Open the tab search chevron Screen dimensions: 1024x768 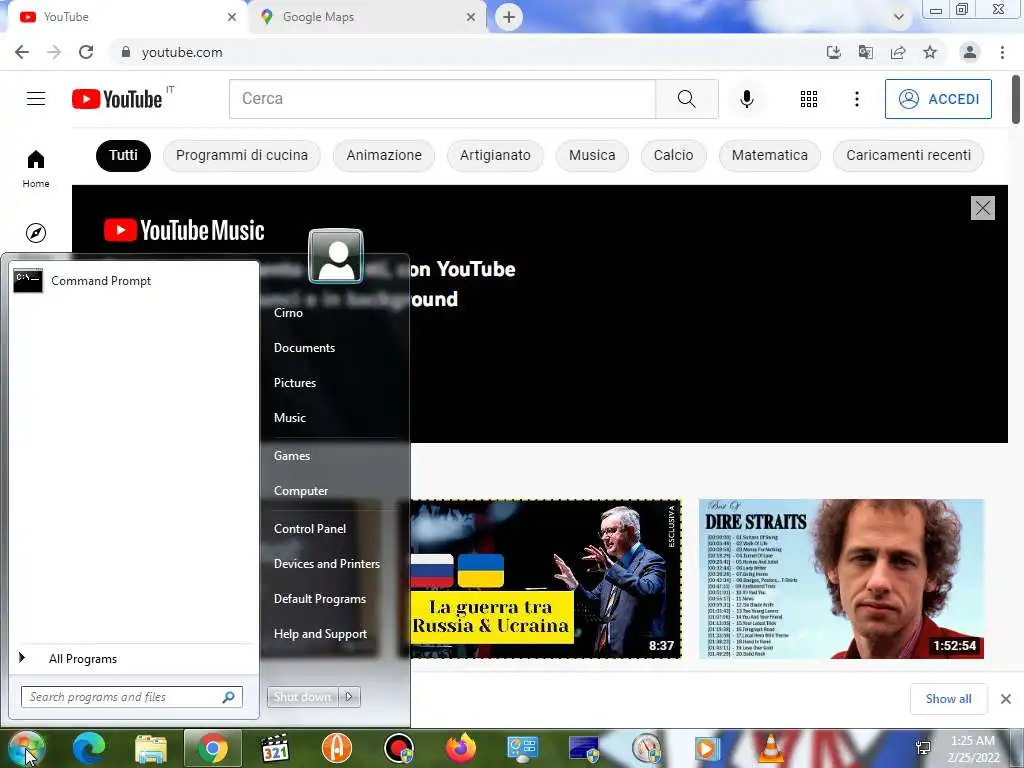coord(899,17)
